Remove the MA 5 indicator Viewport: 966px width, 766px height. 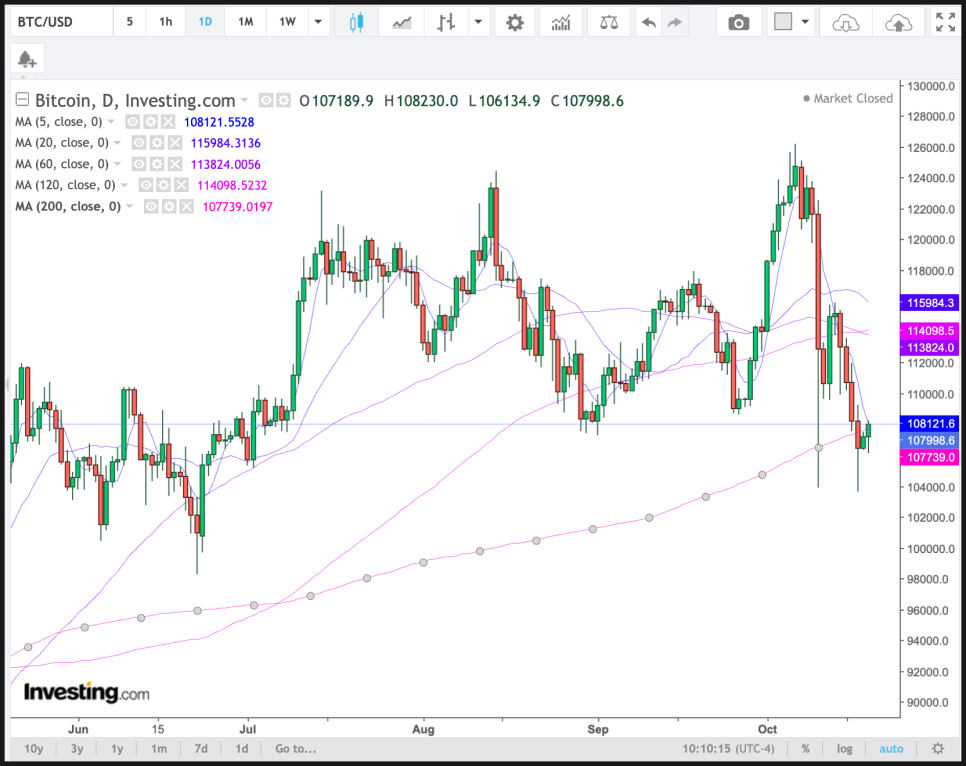[168, 122]
